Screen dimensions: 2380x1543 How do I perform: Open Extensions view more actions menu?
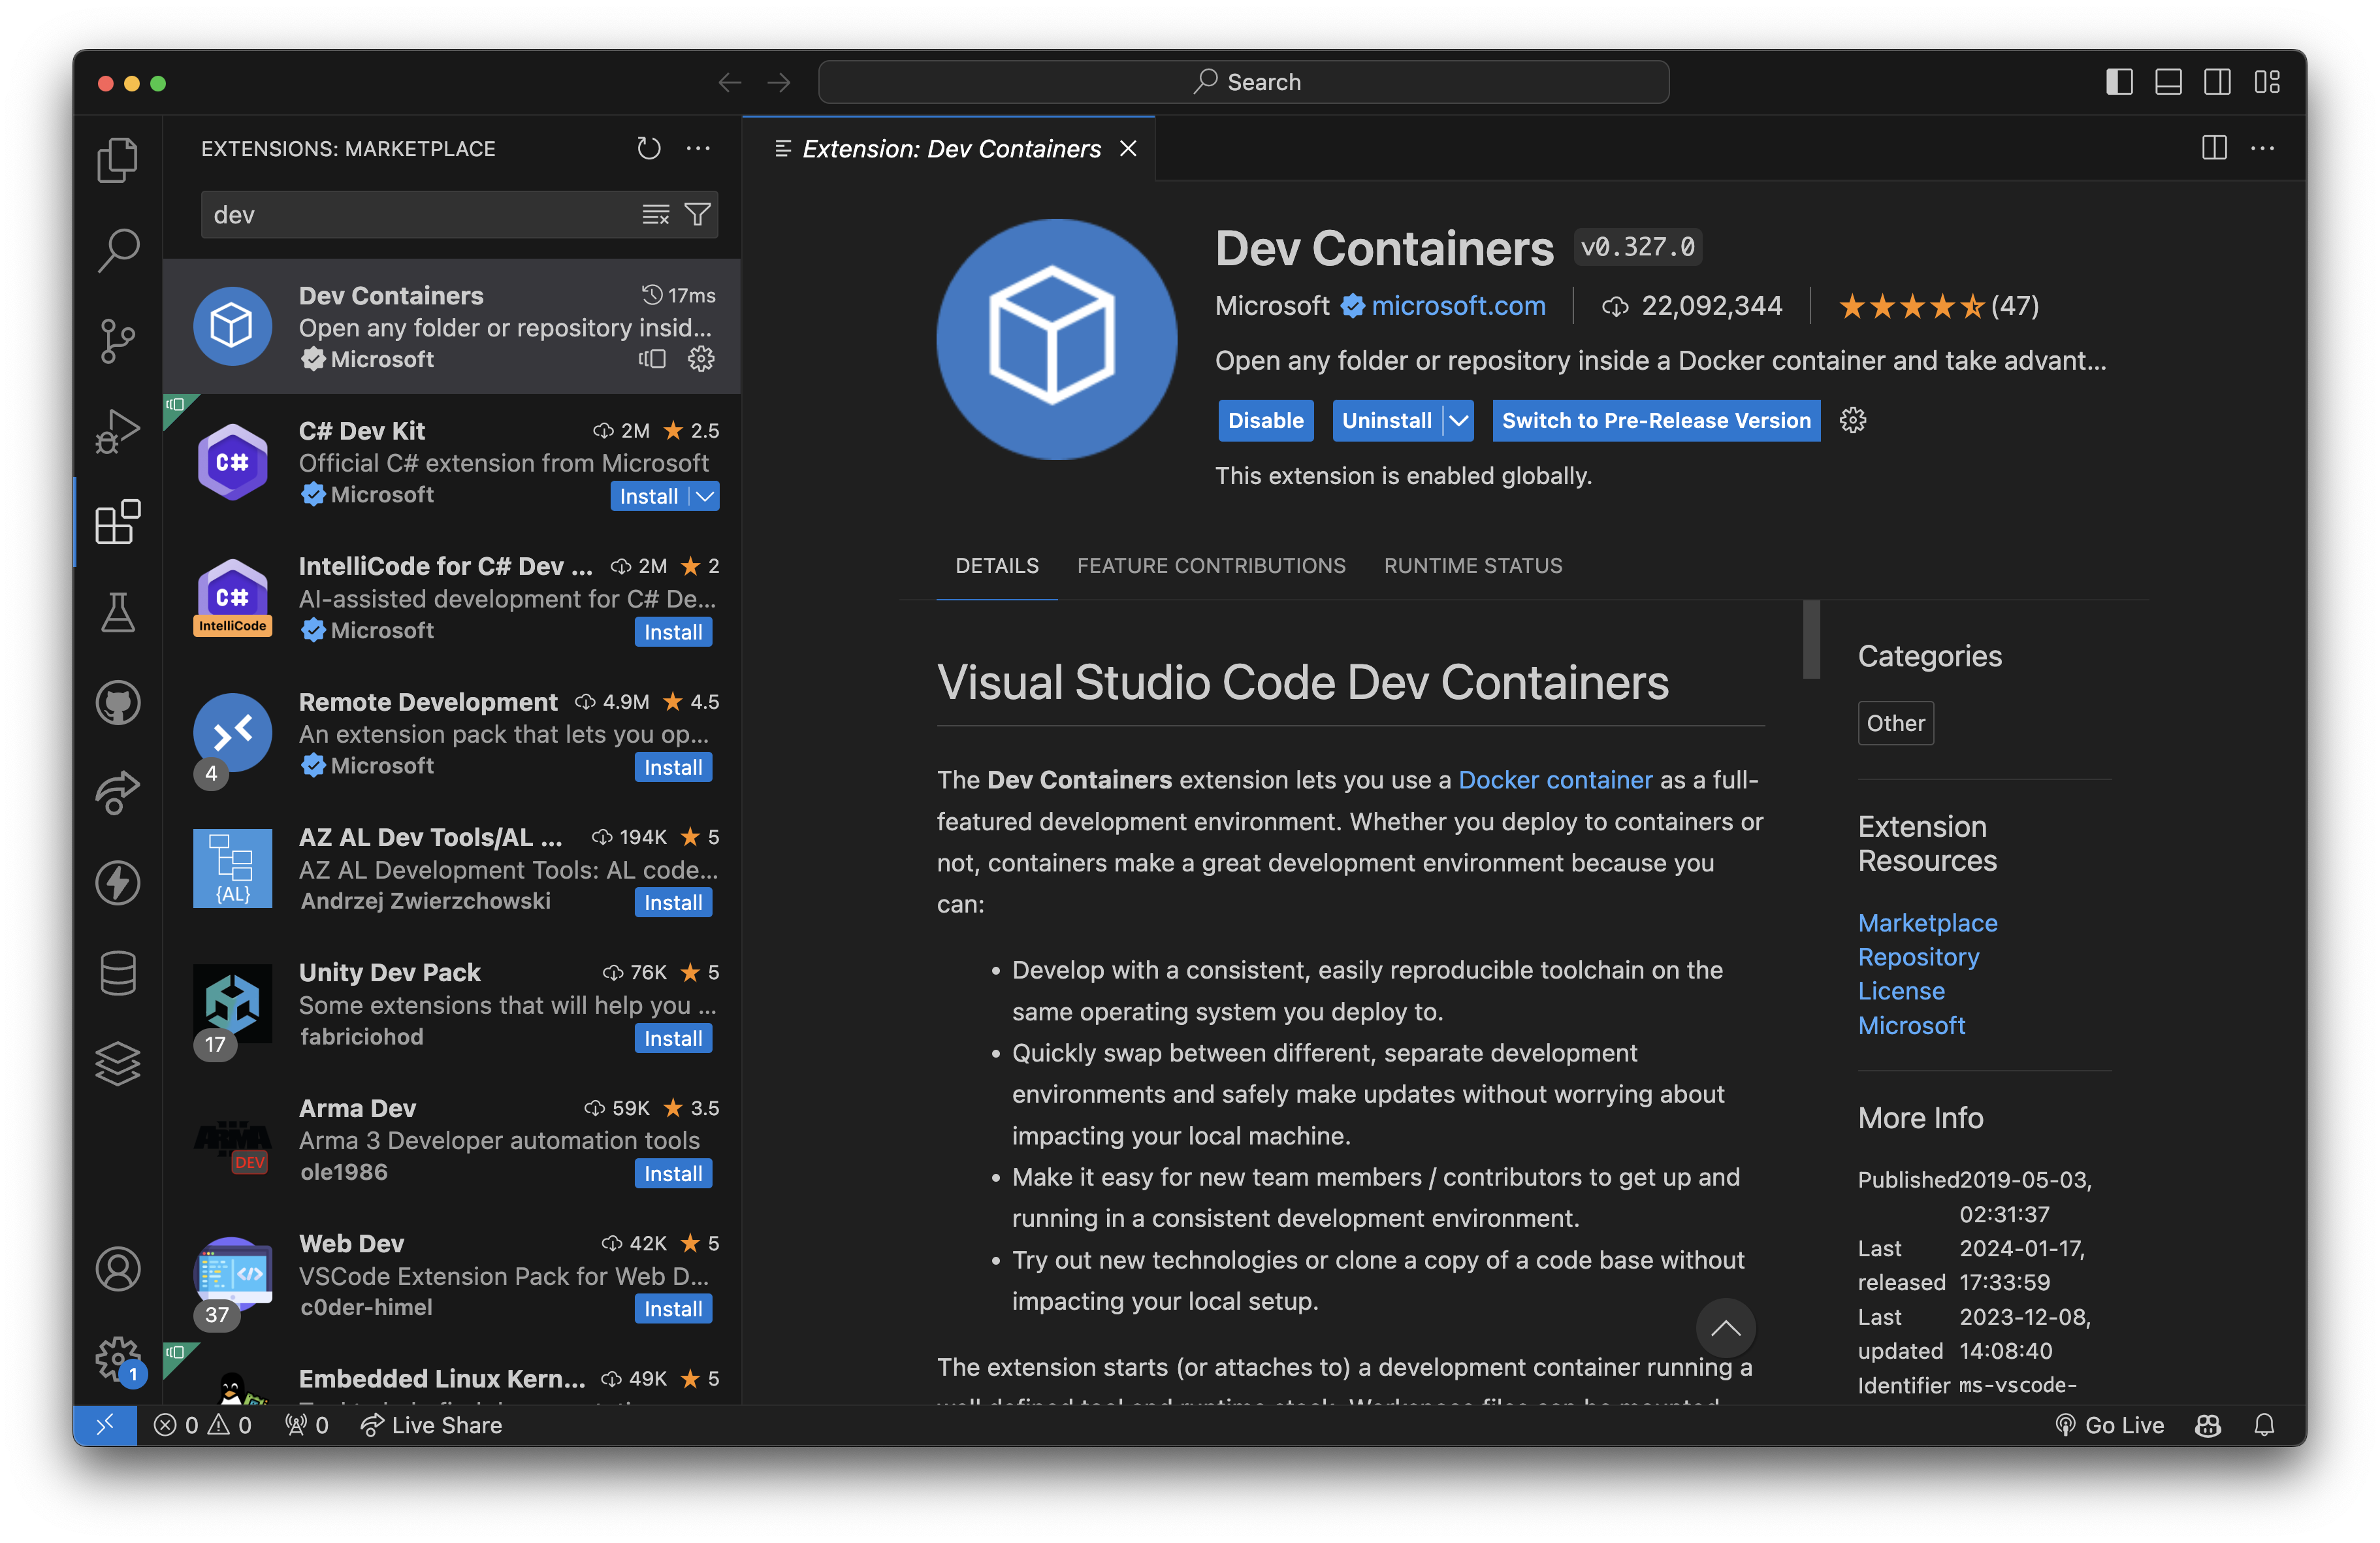[x=698, y=148]
